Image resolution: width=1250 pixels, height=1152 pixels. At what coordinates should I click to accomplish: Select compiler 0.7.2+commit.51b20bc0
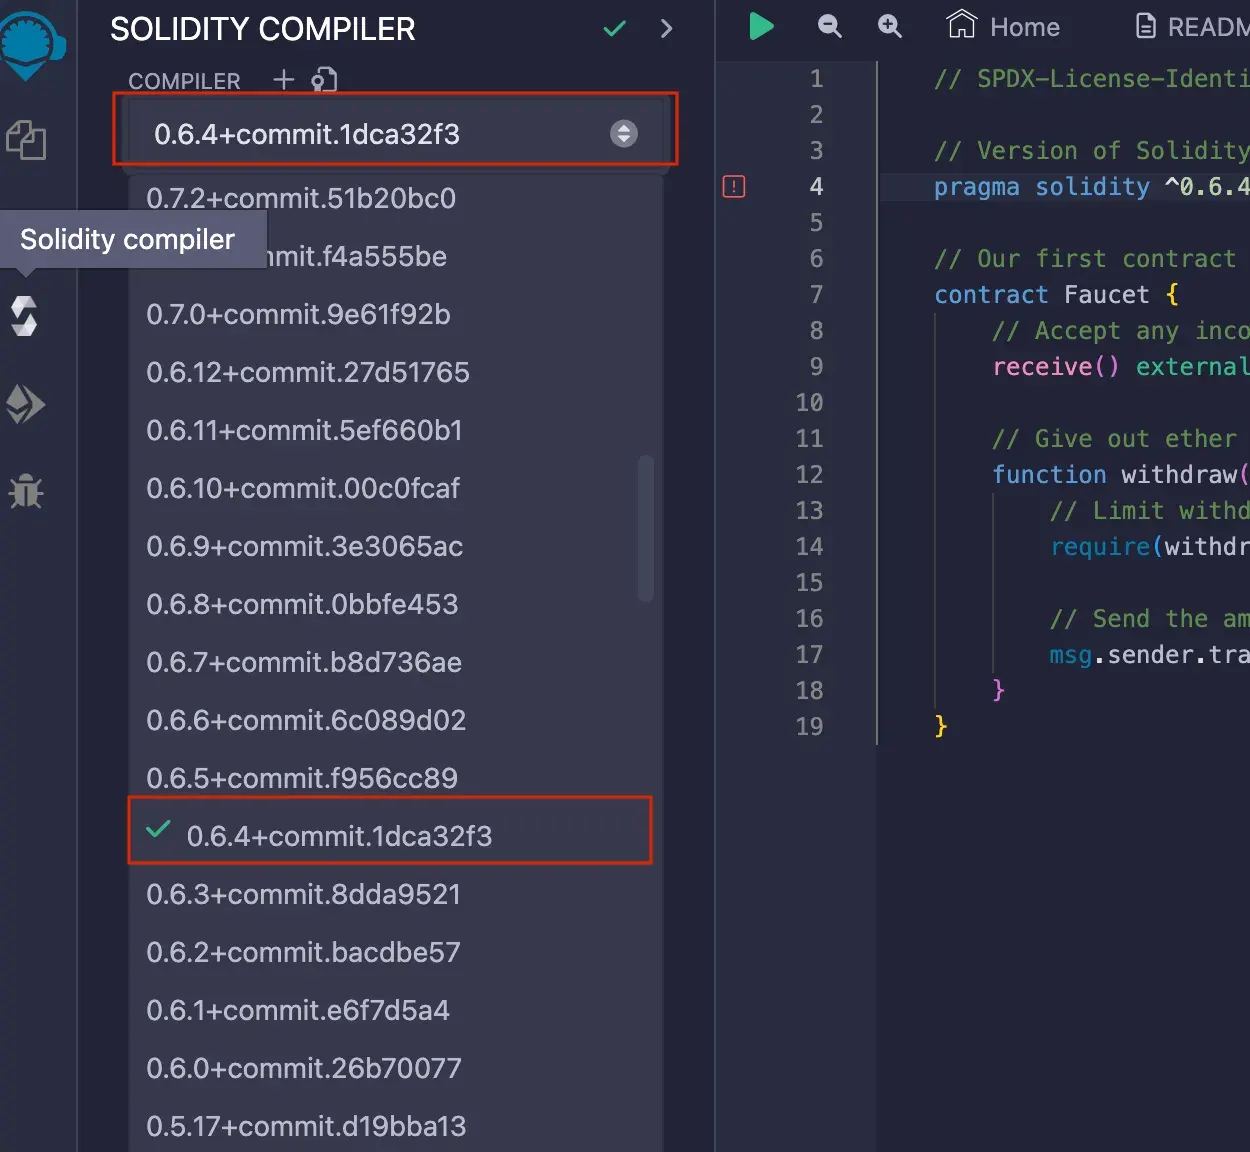click(395, 198)
